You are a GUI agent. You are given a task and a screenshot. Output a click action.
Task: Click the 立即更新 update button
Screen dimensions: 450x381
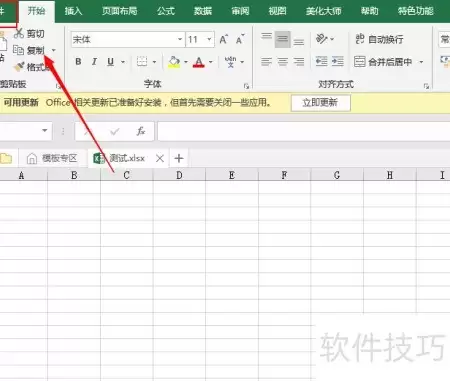[321, 103]
